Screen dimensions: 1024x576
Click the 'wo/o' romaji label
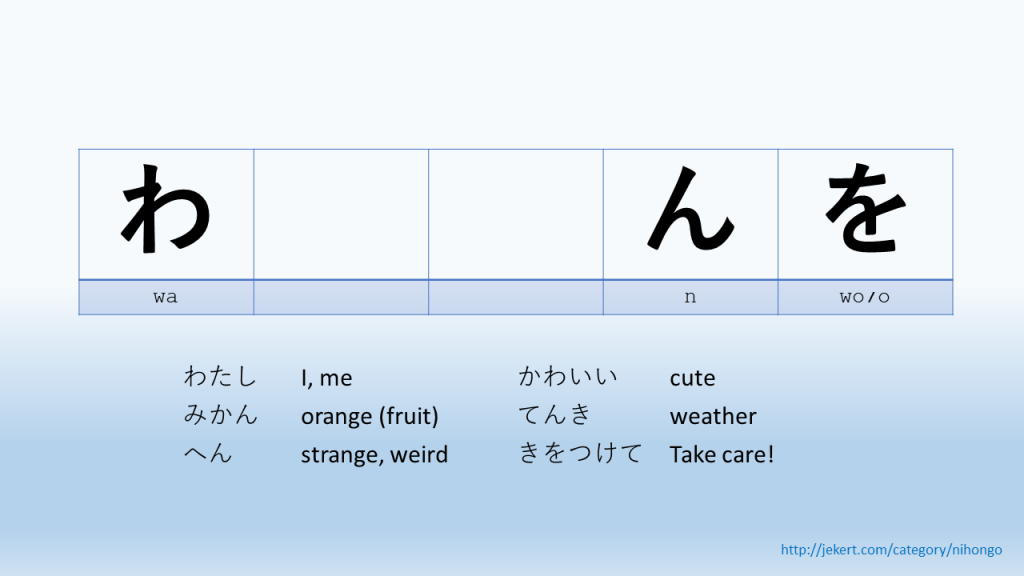865,297
